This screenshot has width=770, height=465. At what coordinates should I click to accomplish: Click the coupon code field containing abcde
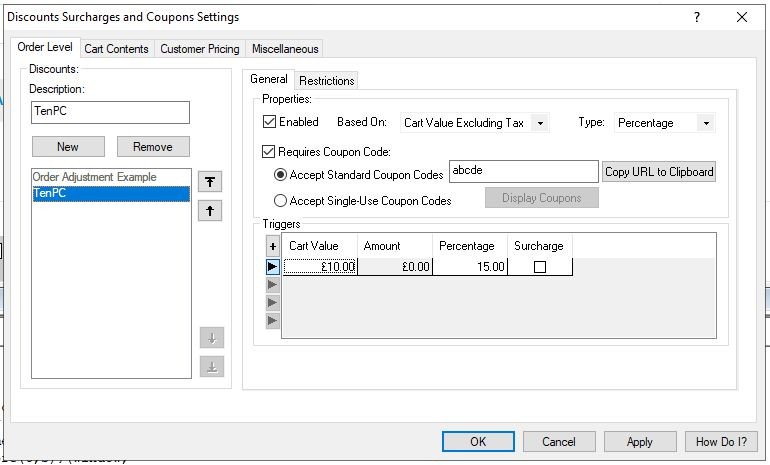click(x=523, y=171)
